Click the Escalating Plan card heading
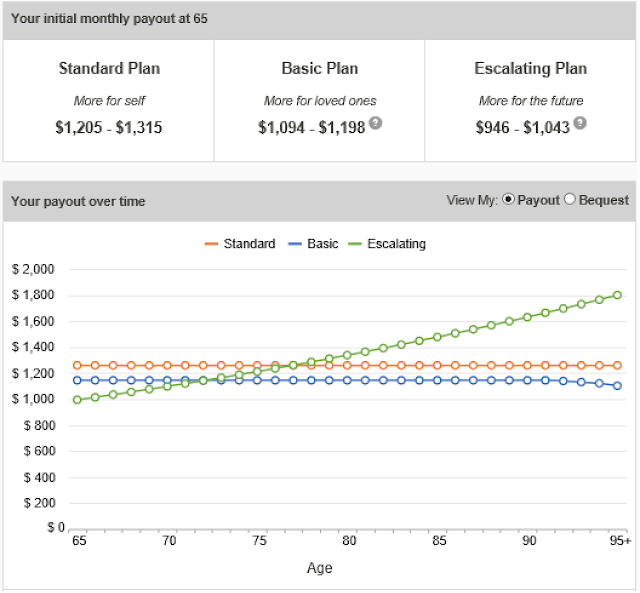The width and height of the screenshot is (640, 593). tap(530, 69)
